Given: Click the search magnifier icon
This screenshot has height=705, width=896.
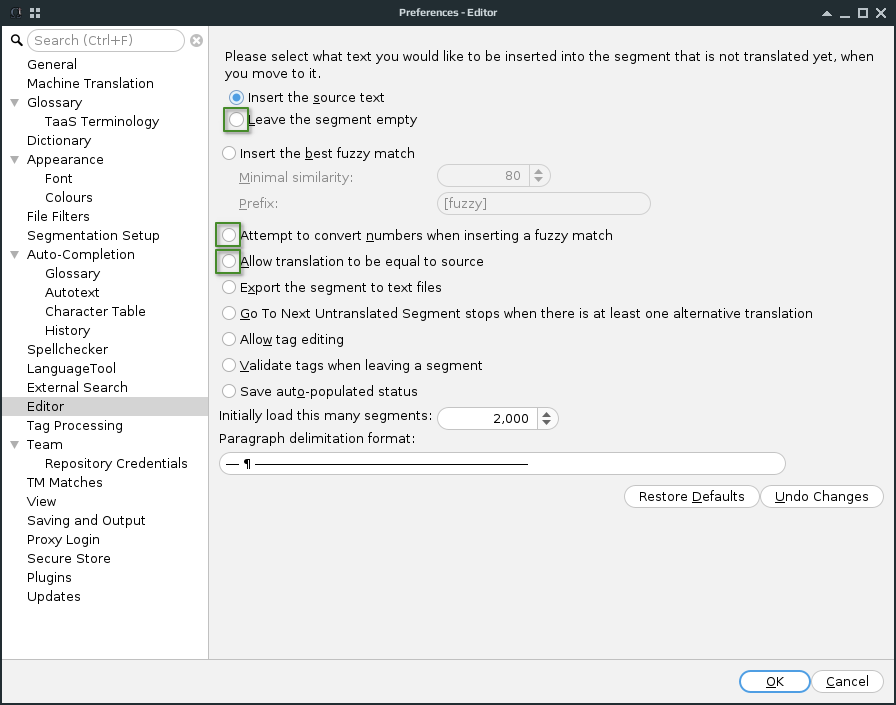Looking at the screenshot, I should (x=16, y=40).
